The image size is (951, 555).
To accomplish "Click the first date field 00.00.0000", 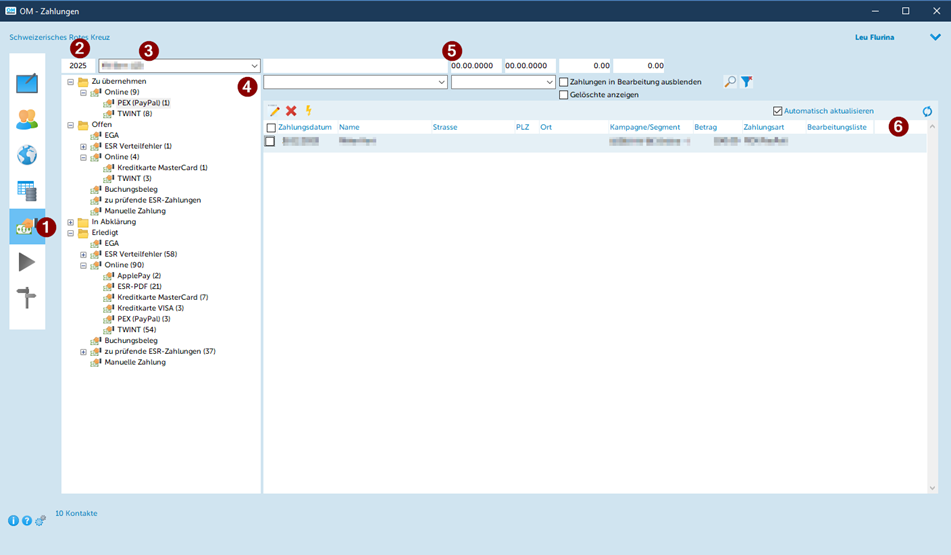I will pos(475,66).
